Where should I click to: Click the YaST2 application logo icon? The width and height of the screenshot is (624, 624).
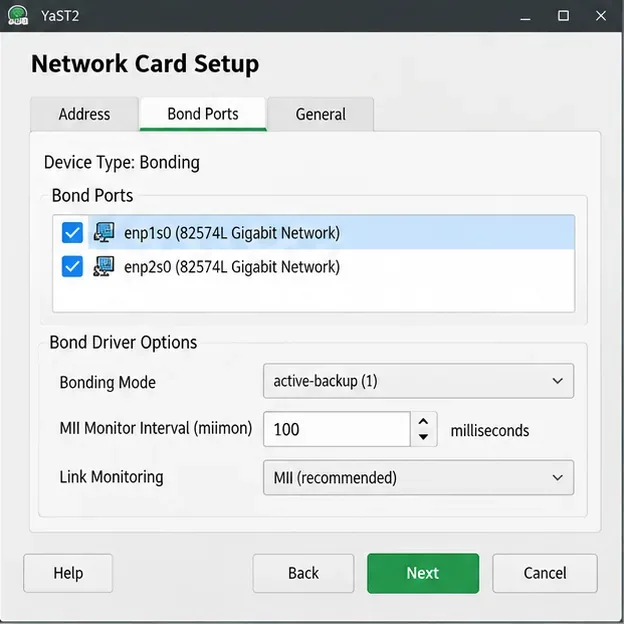coord(18,16)
